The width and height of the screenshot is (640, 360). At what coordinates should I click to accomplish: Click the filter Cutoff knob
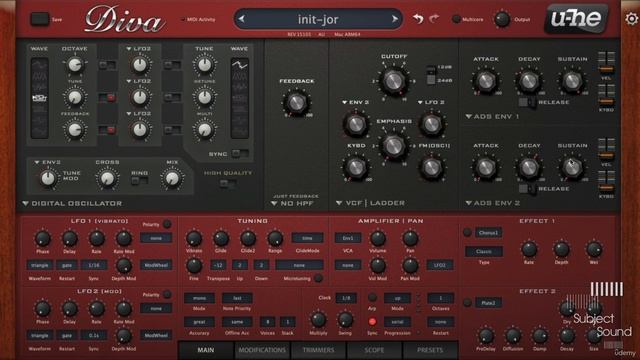(x=393, y=80)
